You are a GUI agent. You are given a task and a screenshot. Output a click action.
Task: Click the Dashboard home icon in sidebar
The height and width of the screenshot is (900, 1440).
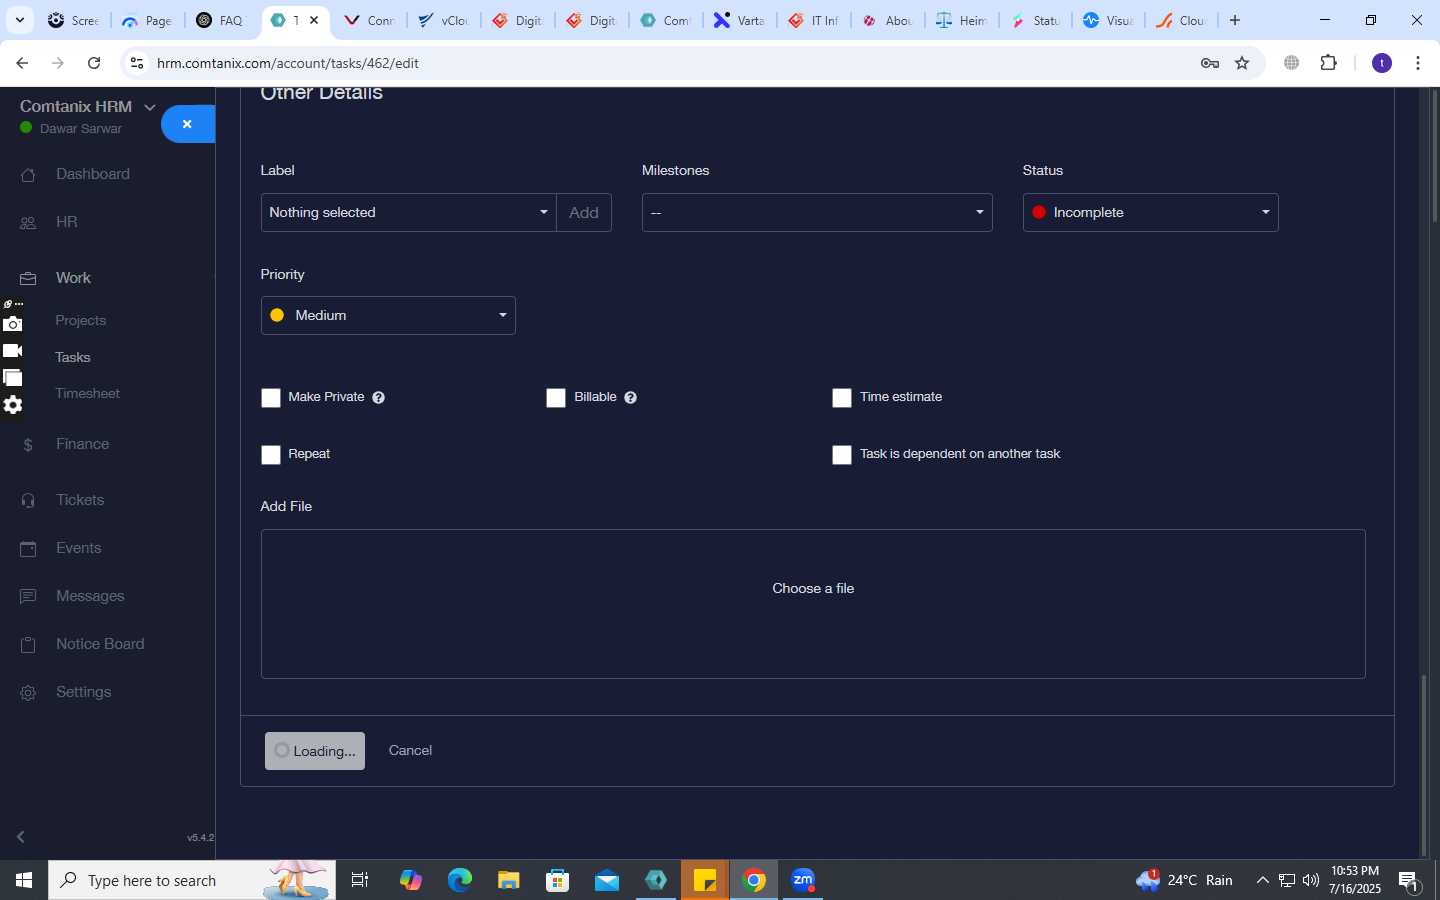(x=28, y=175)
